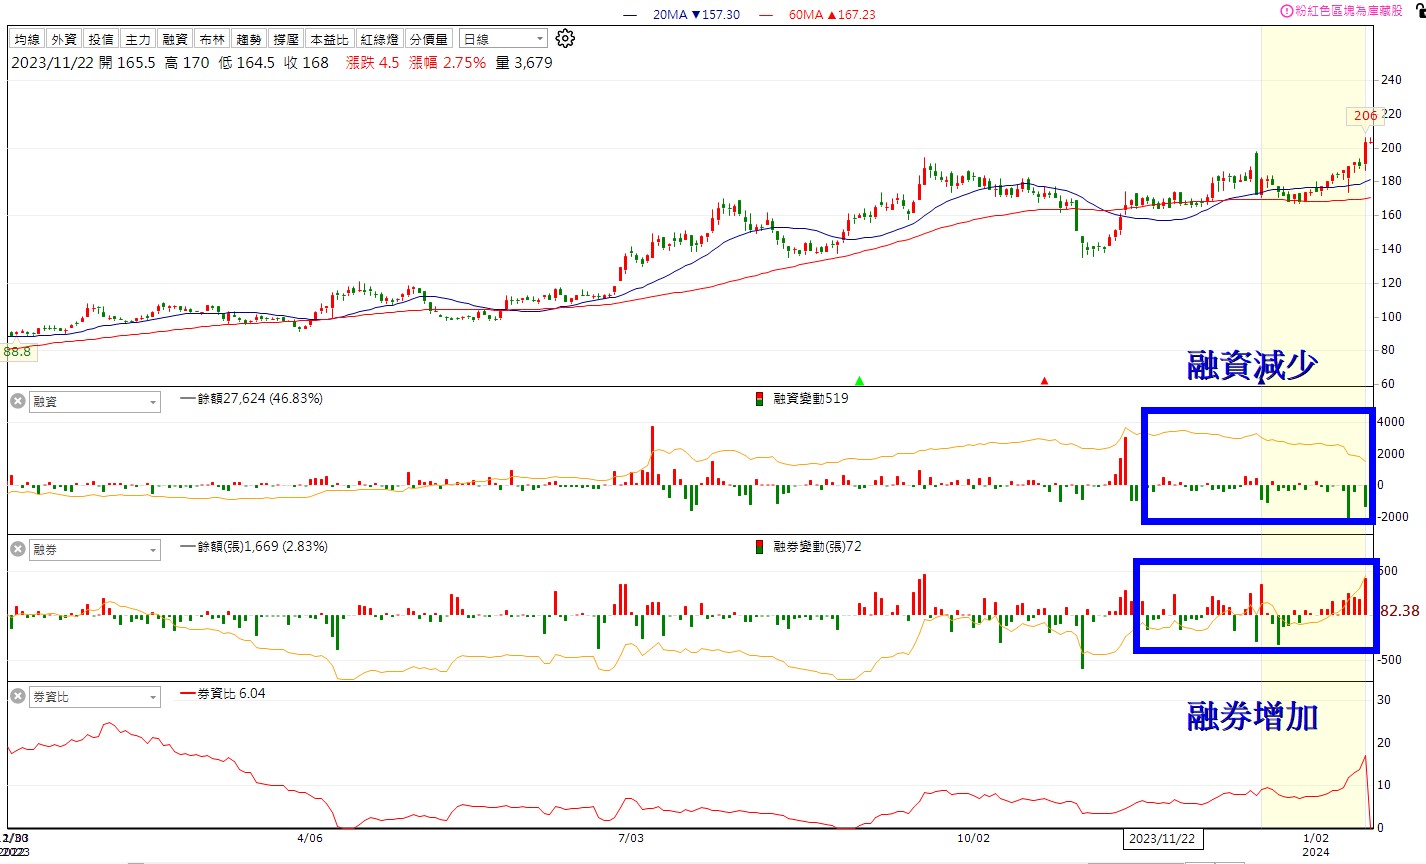Image resolution: width=1426 pixels, height=864 pixels.
Task: Click the 本益比 button
Action: (x=329, y=39)
